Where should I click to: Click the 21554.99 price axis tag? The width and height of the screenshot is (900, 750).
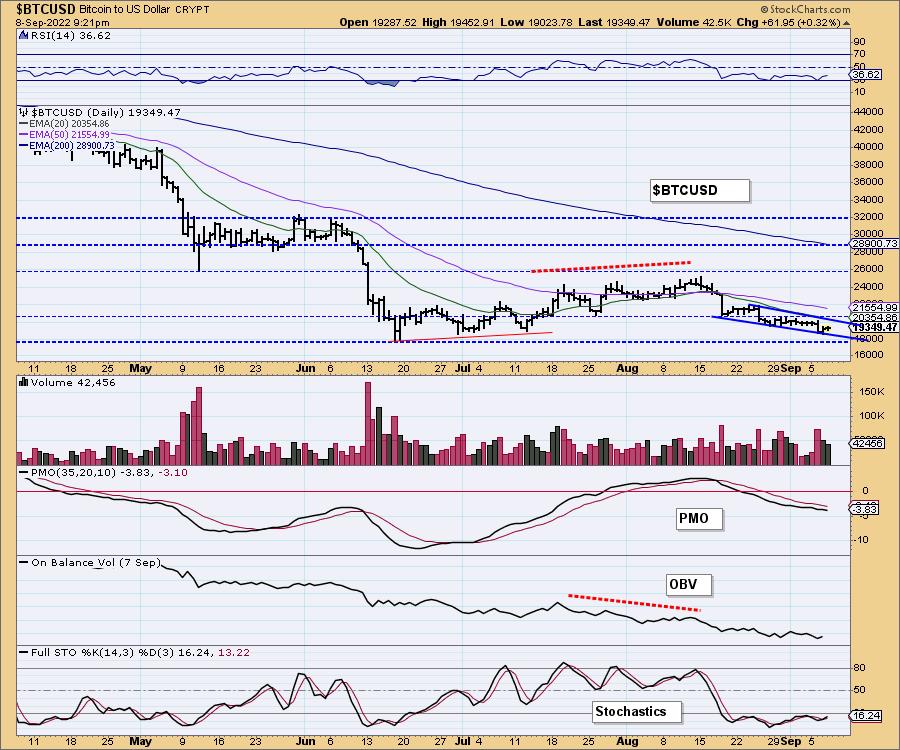click(875, 308)
